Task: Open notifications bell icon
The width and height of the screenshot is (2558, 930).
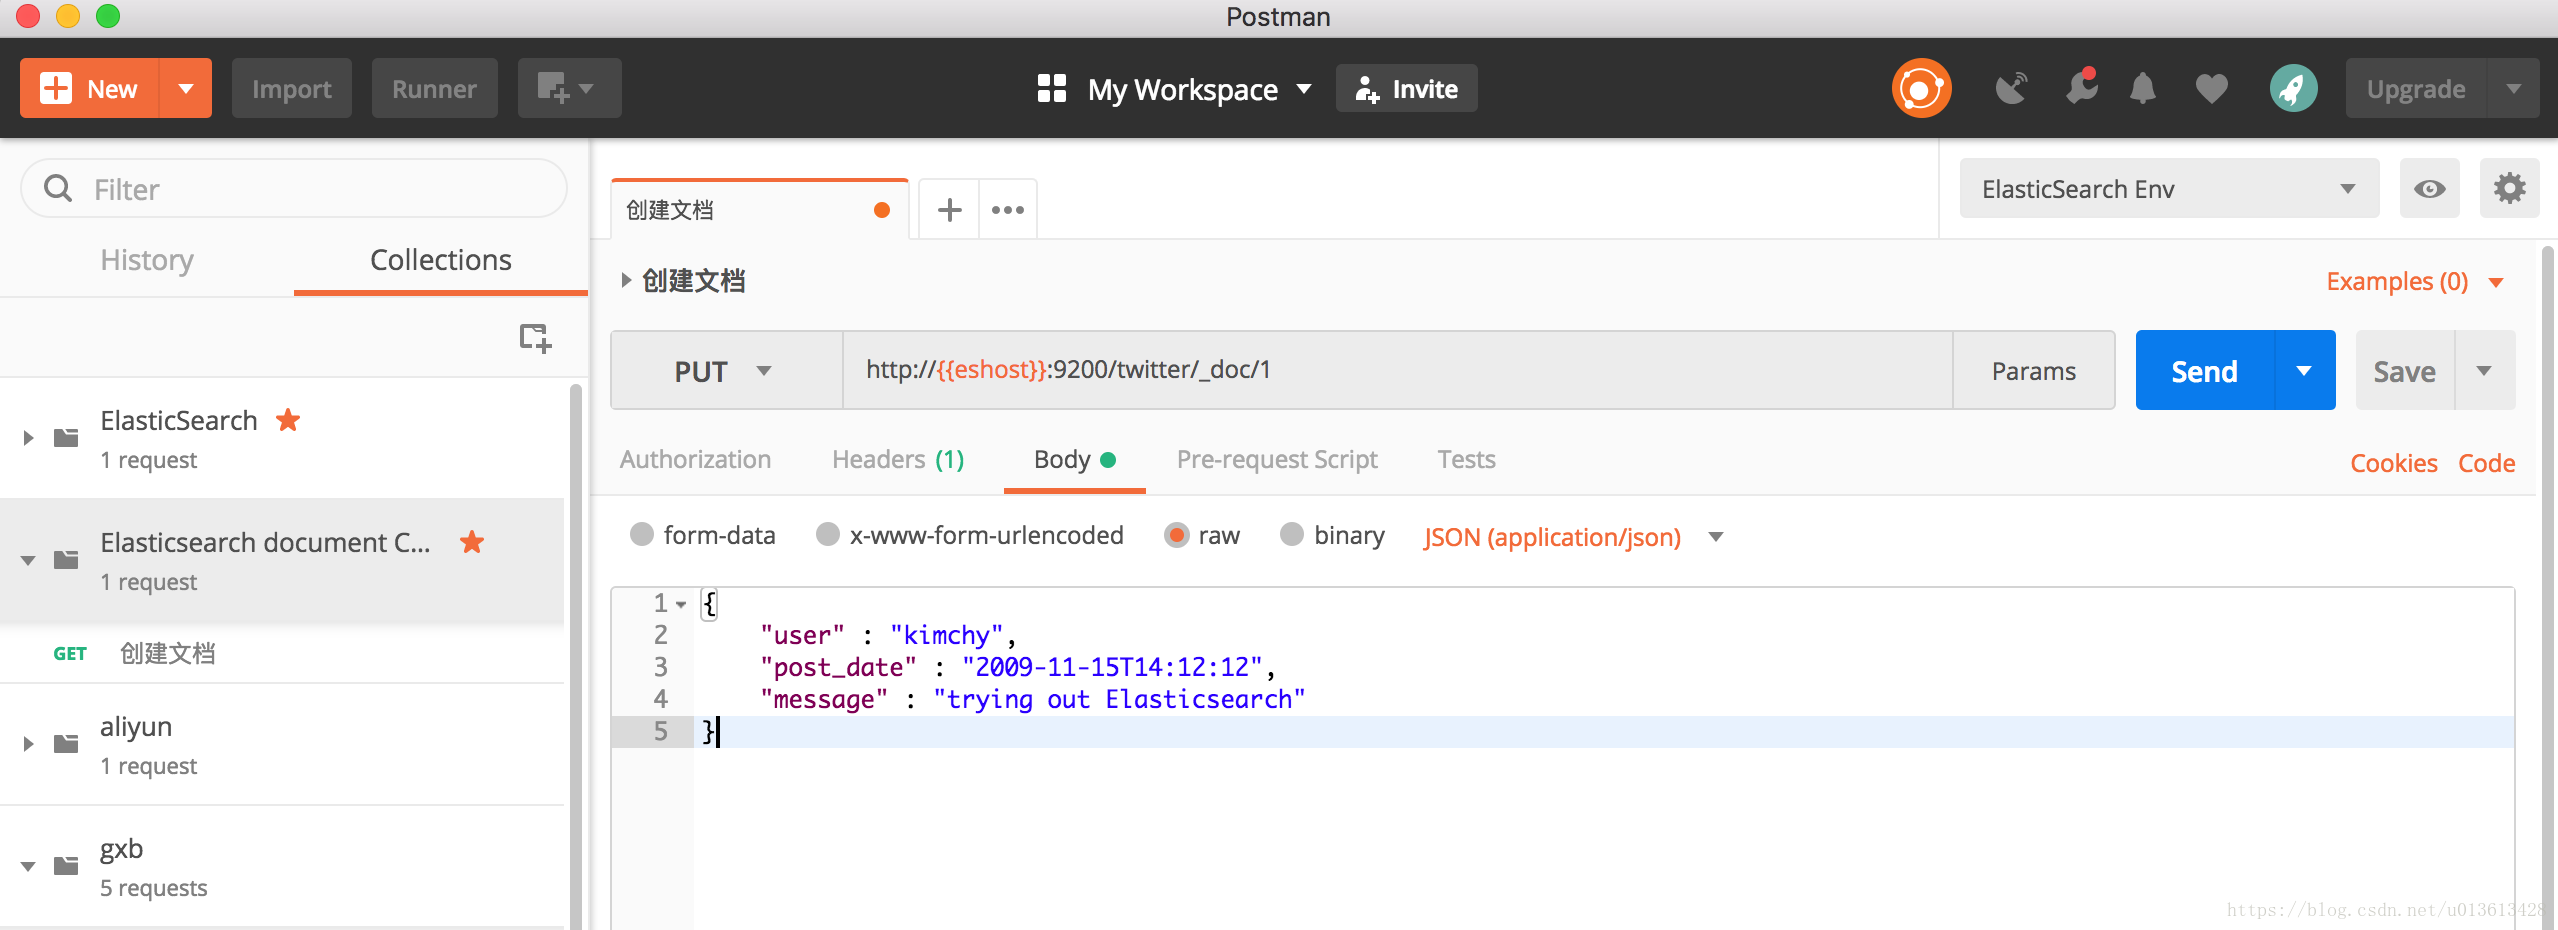Action: [x=2142, y=88]
